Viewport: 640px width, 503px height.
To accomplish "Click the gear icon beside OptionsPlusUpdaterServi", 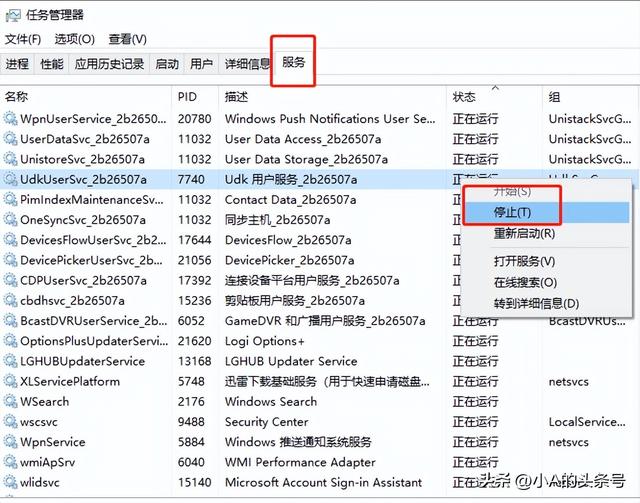I will [11, 341].
